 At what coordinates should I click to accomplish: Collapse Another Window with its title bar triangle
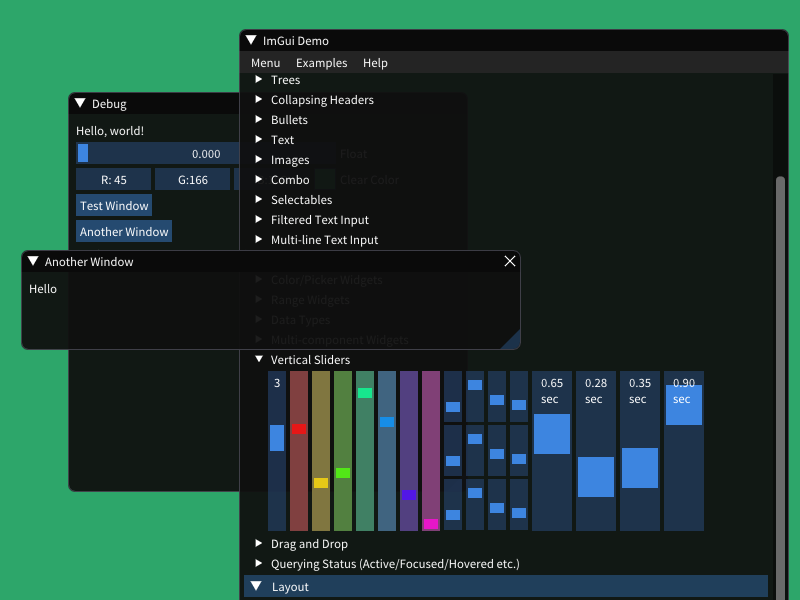(x=33, y=261)
